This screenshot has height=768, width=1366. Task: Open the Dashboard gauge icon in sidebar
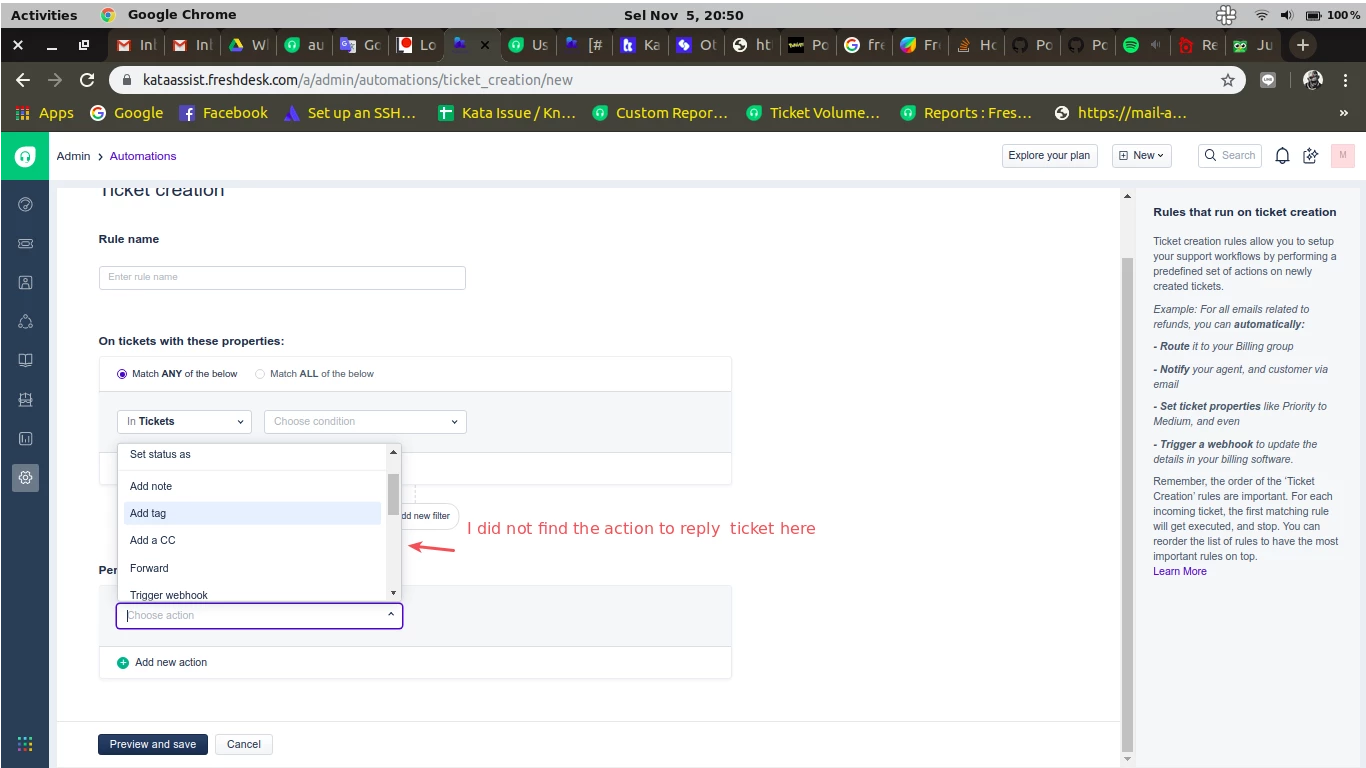26,204
